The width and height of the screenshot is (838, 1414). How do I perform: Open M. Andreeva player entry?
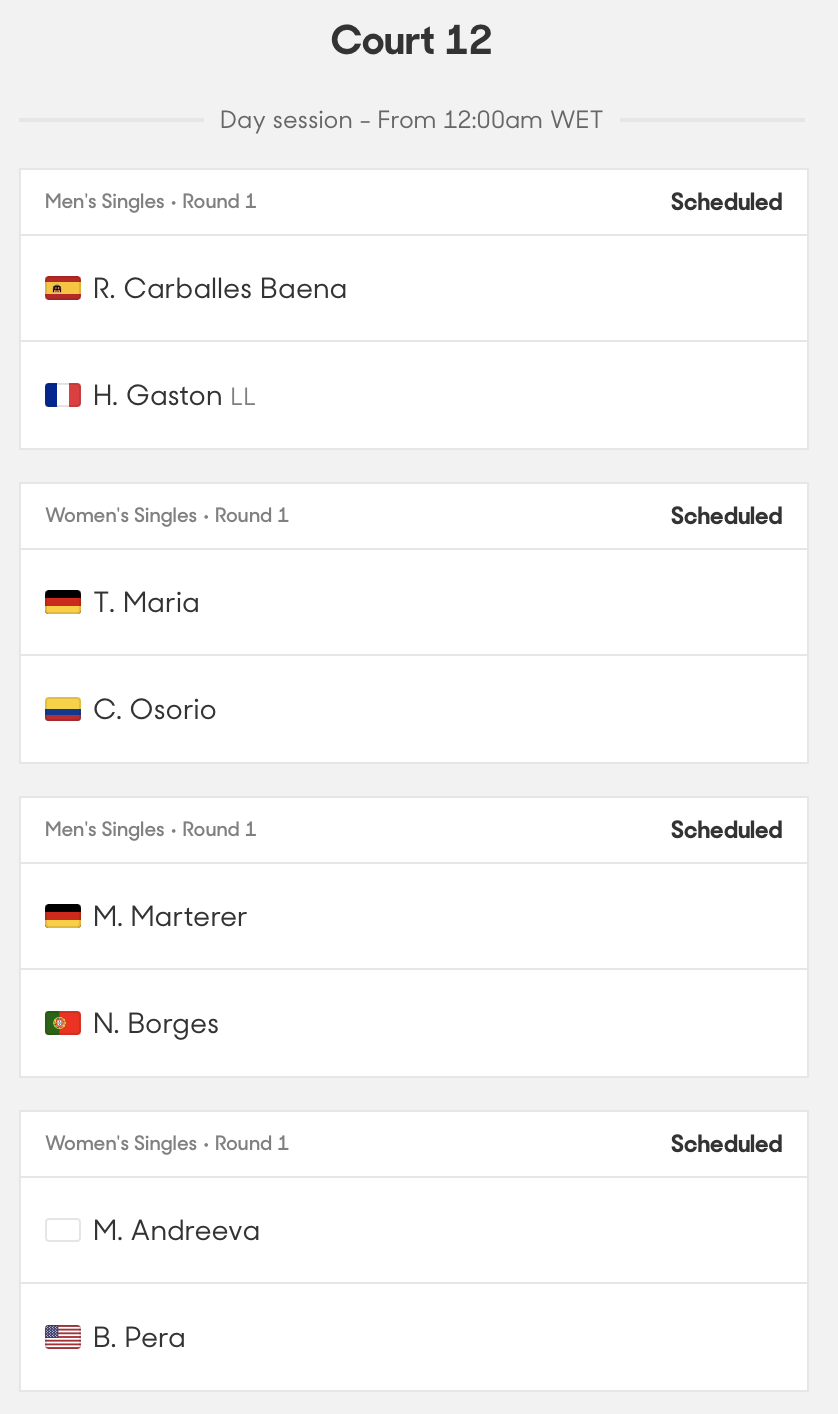(x=176, y=1231)
